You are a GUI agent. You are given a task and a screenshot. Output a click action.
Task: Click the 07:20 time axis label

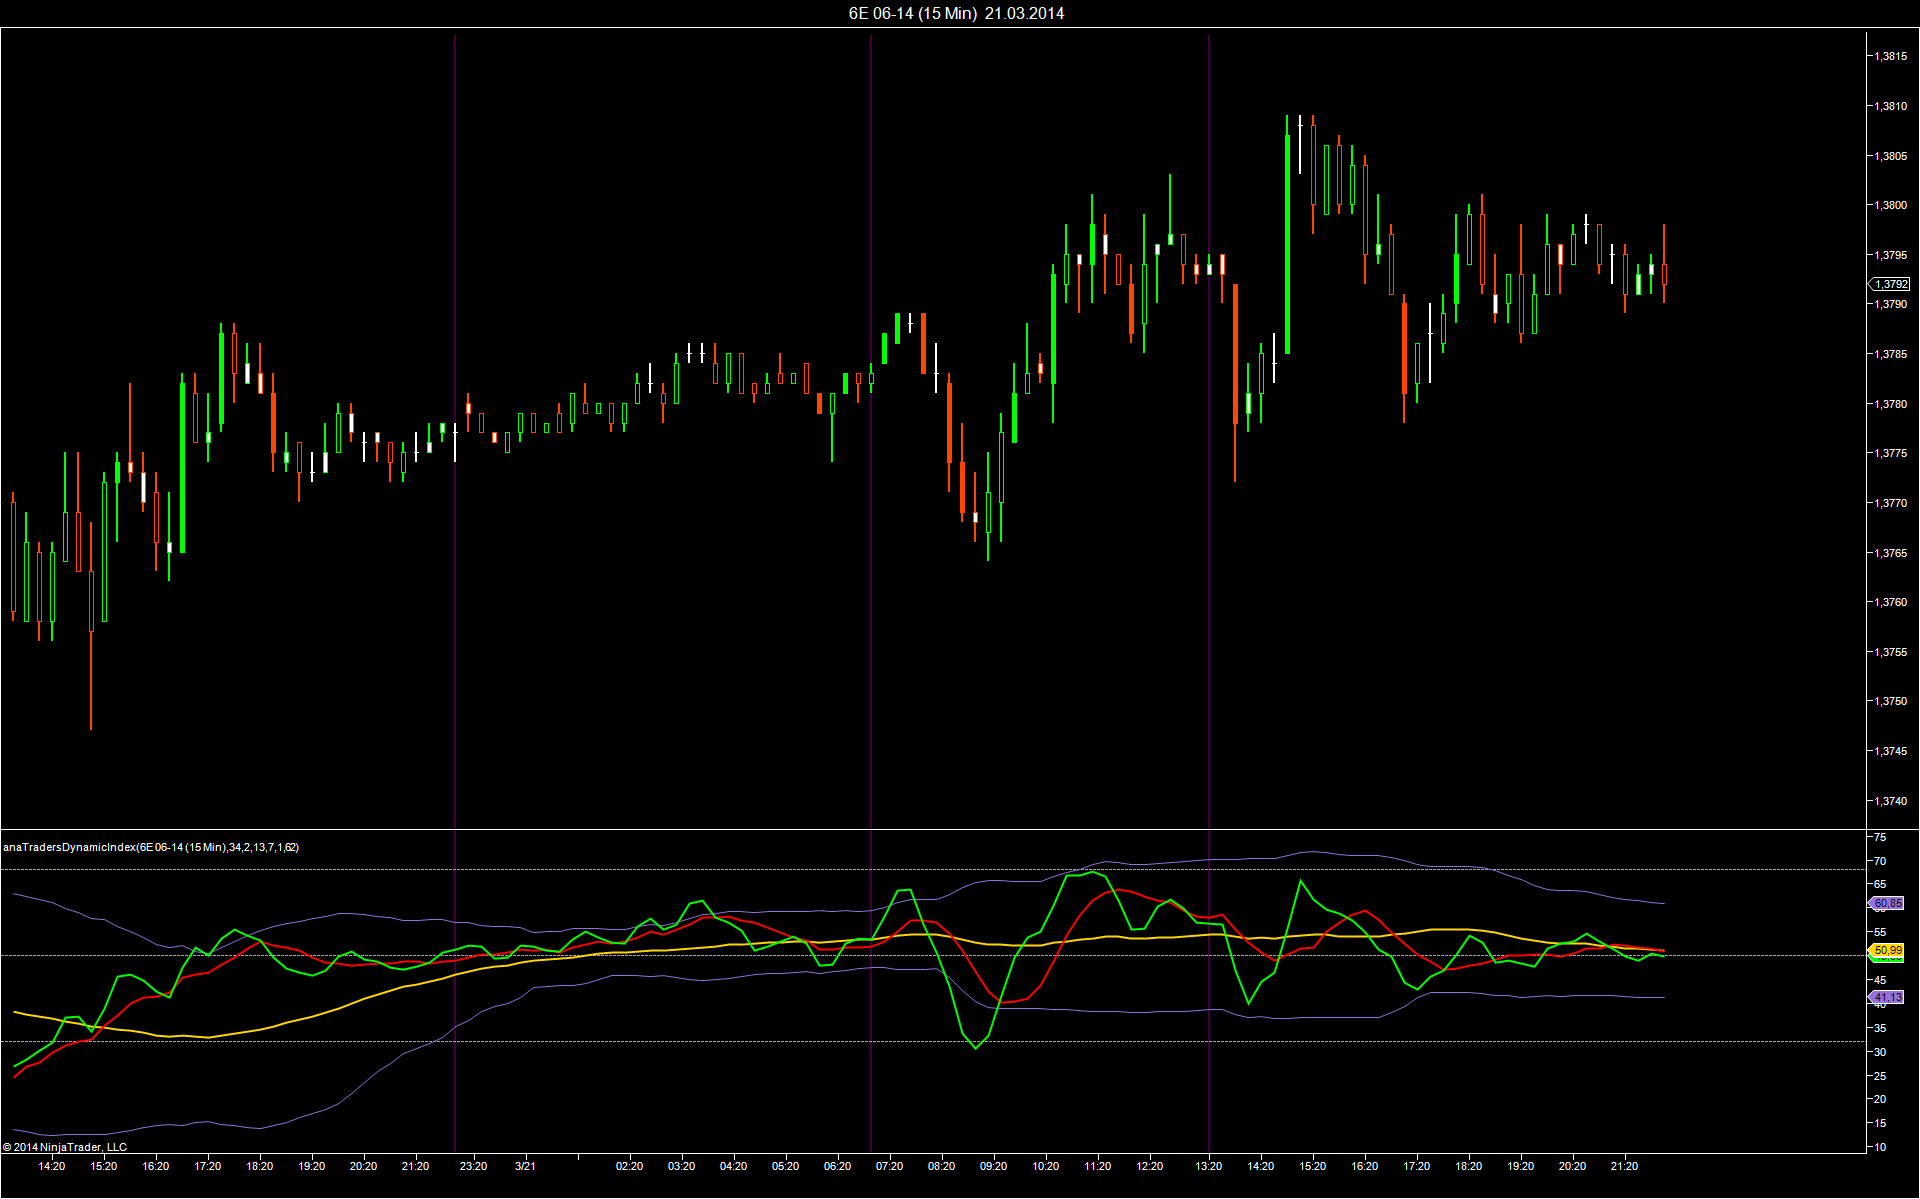889,1166
